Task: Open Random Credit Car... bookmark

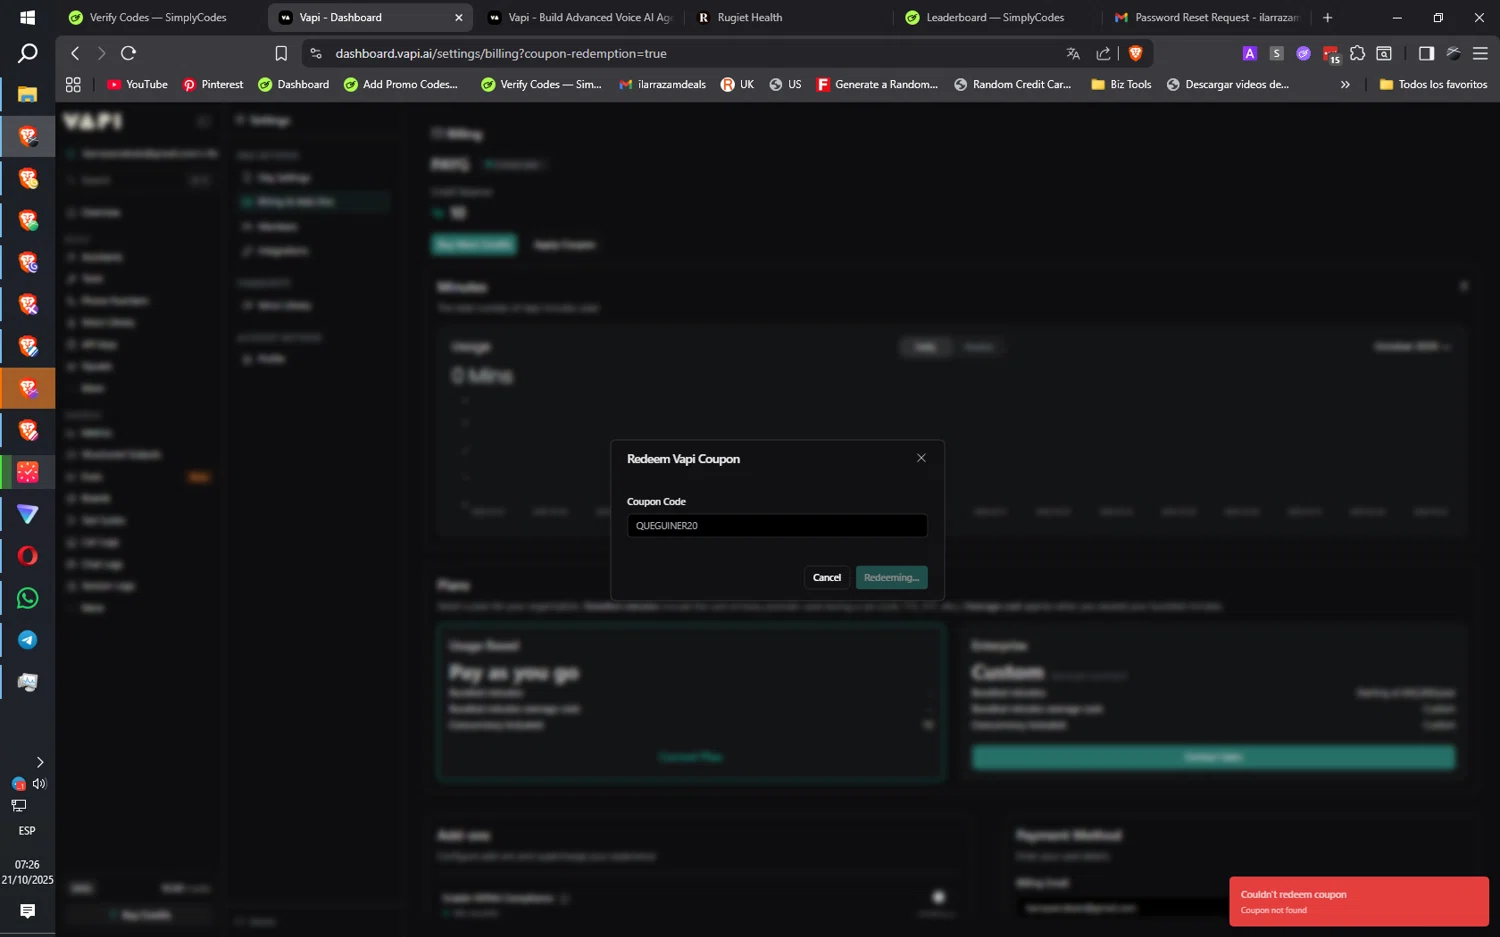Action: 1012,85
